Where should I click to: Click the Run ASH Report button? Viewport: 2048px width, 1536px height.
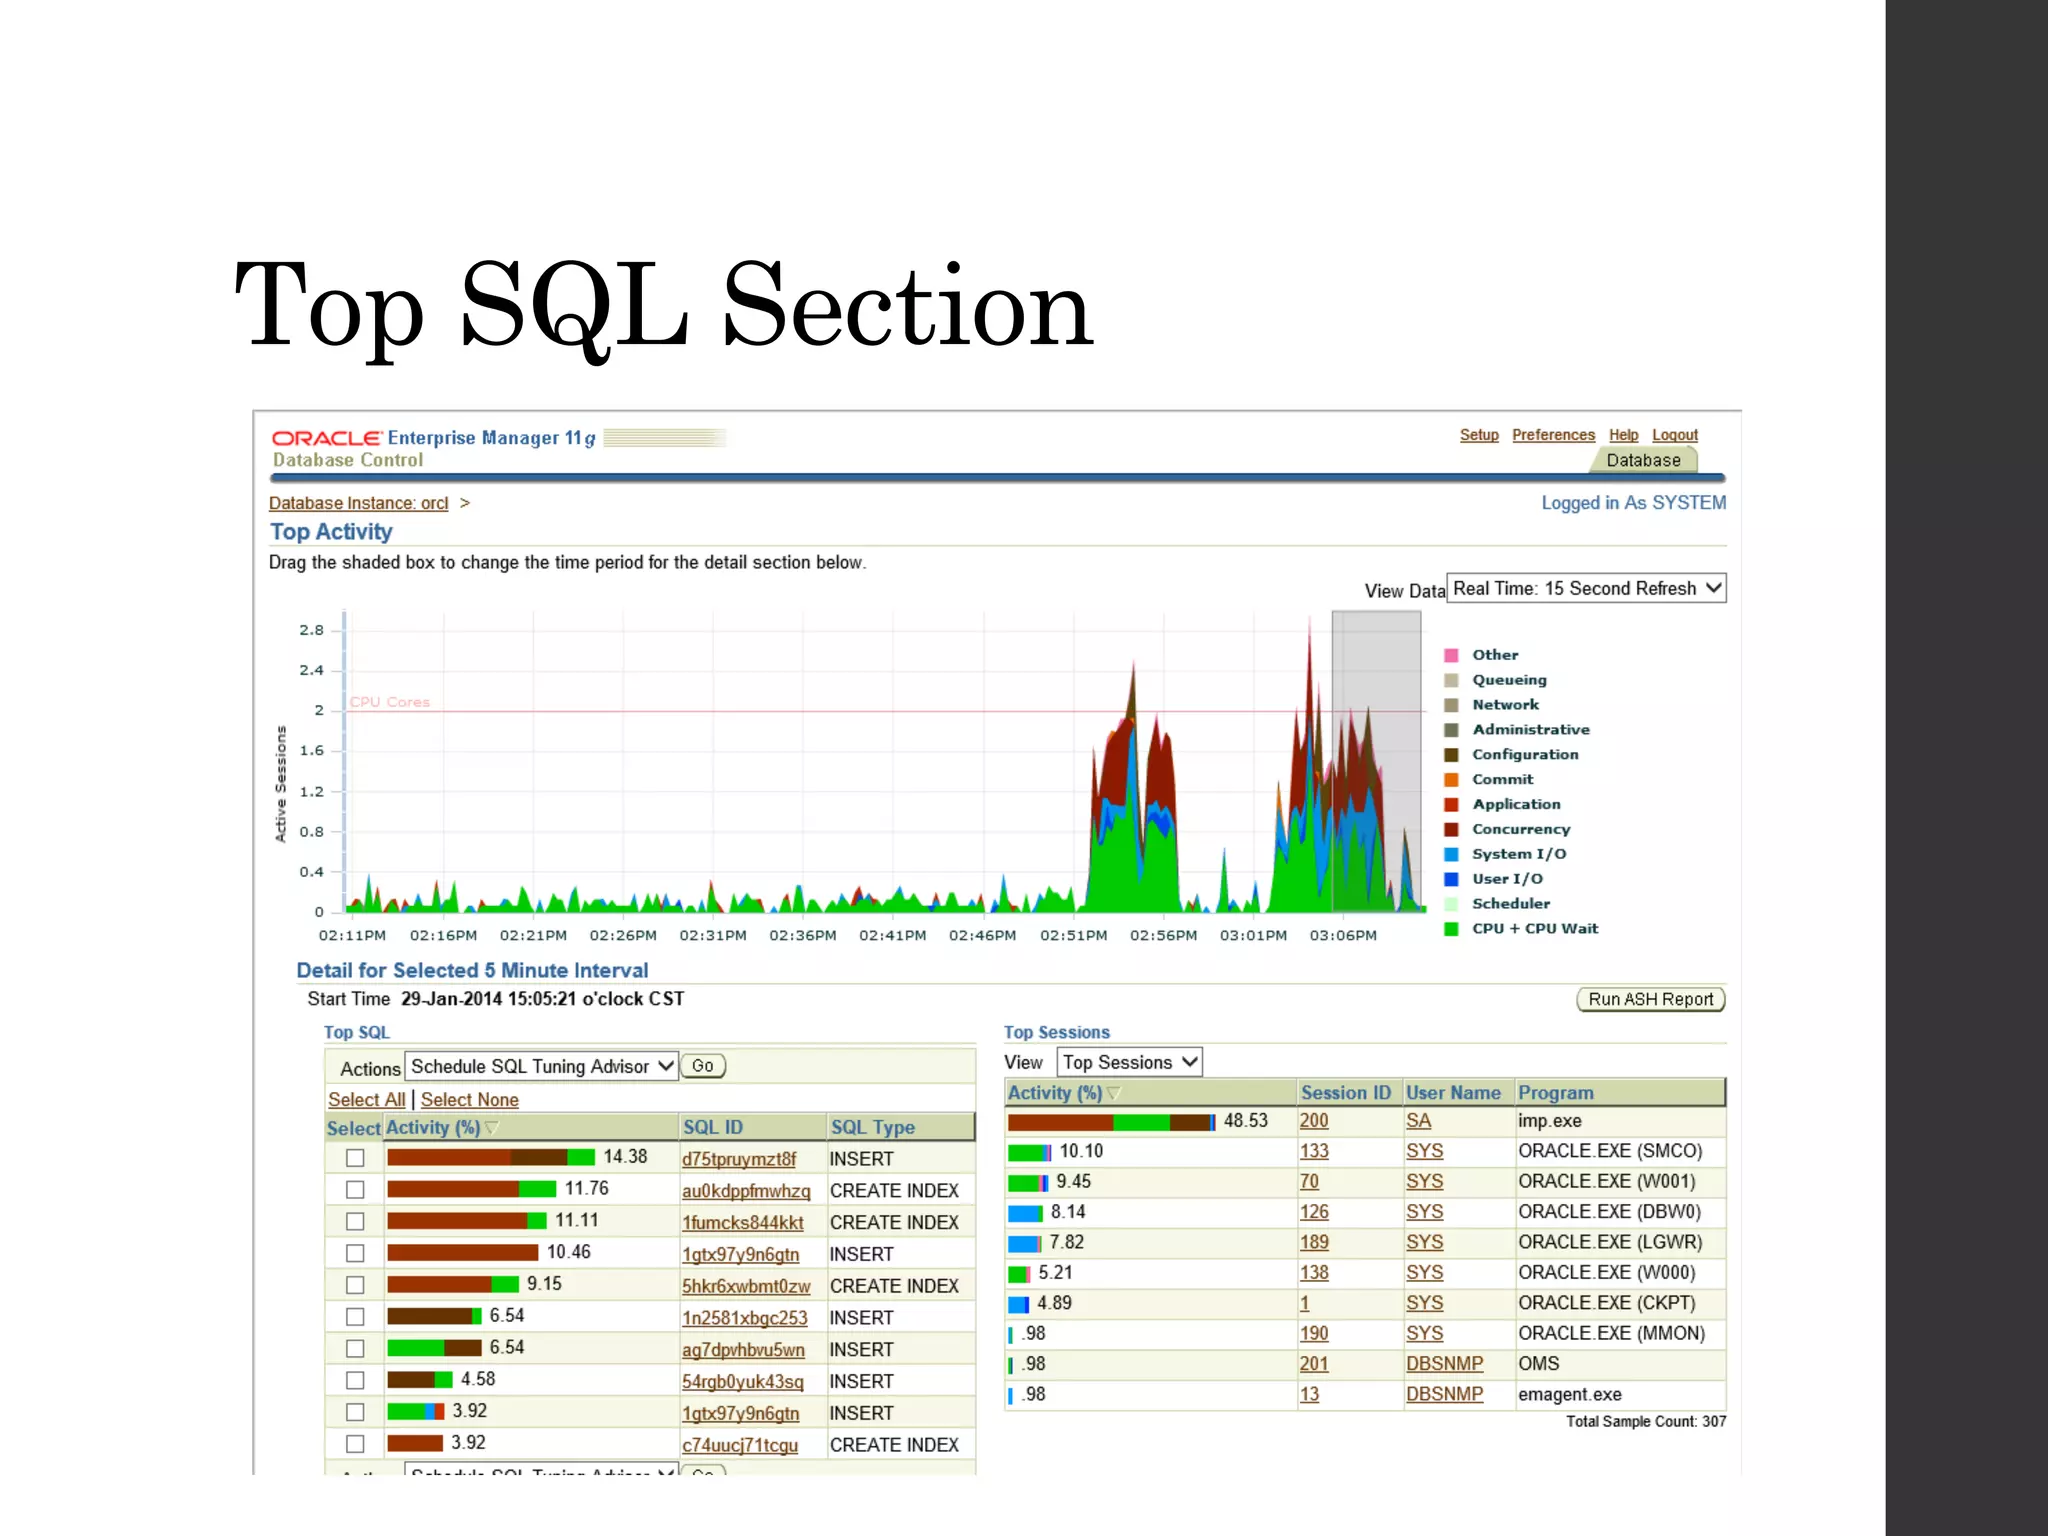(x=1651, y=999)
